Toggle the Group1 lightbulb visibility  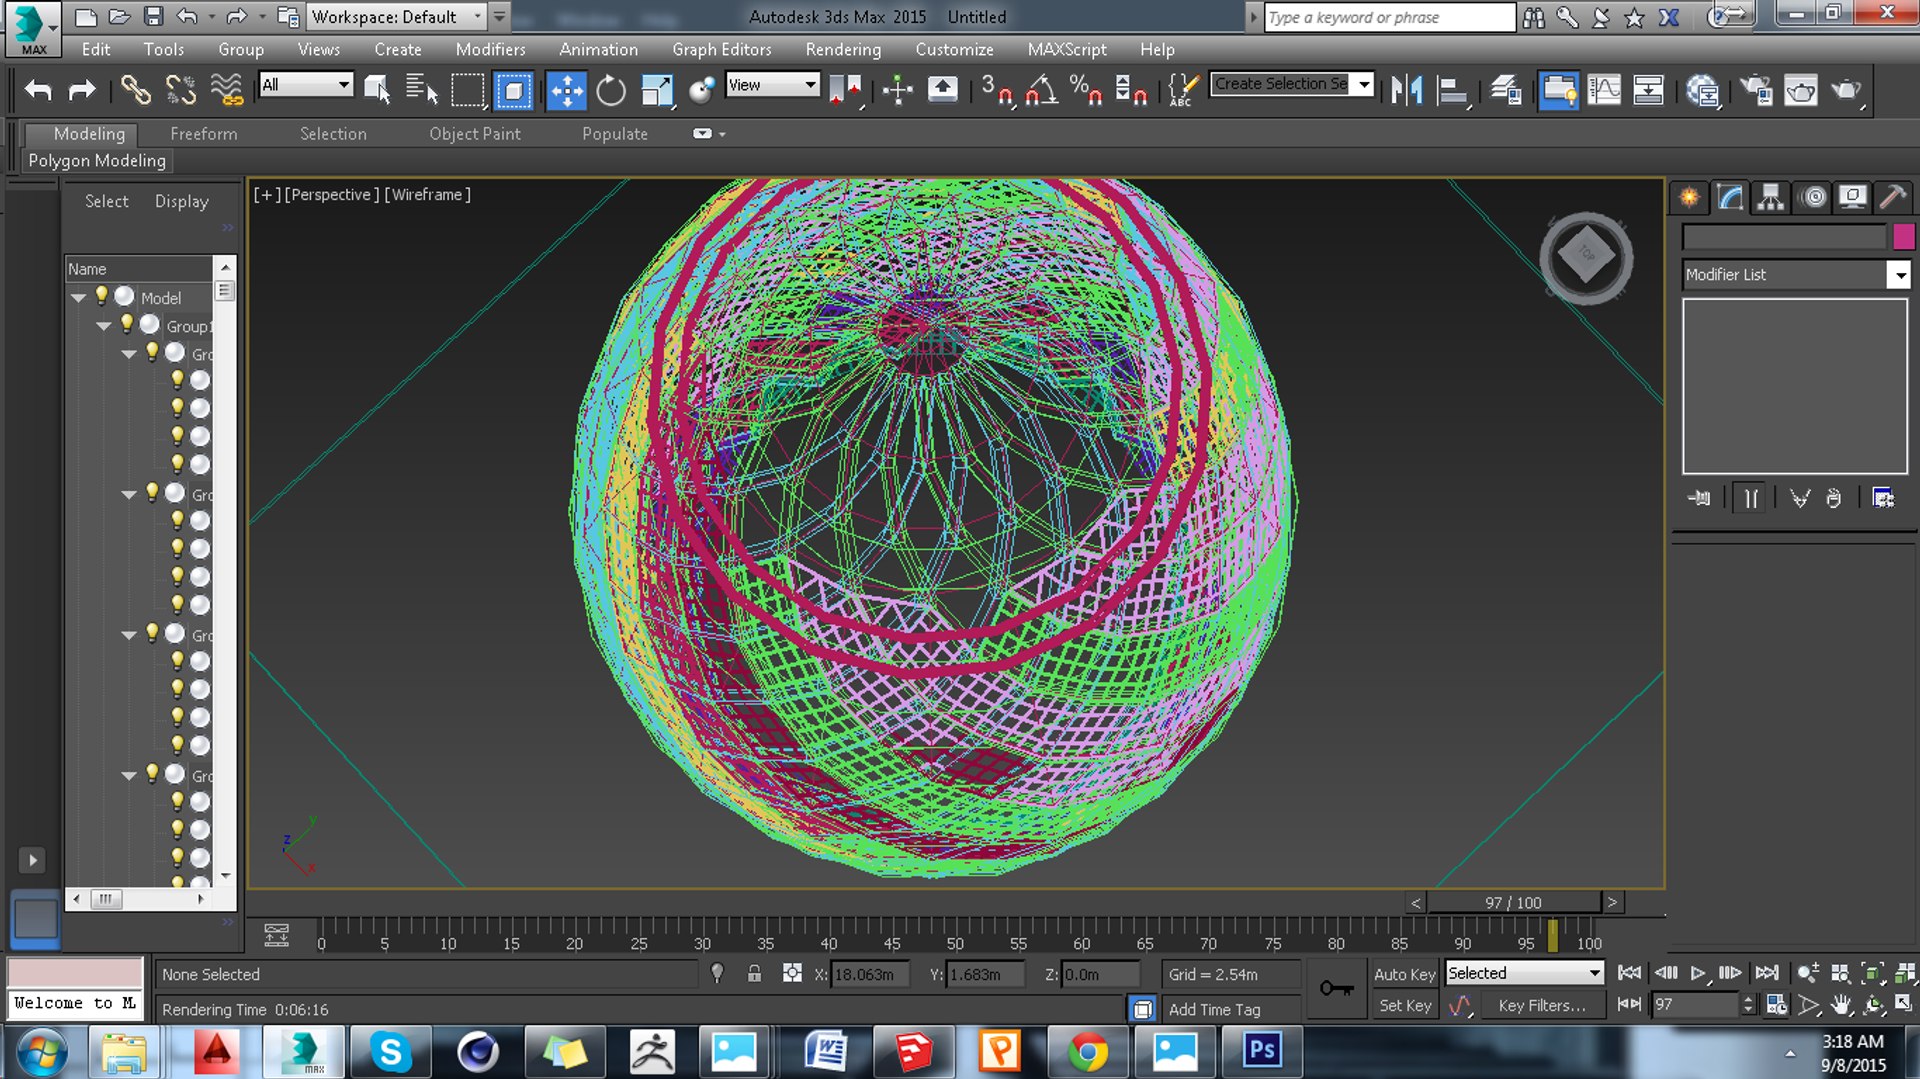(126, 324)
